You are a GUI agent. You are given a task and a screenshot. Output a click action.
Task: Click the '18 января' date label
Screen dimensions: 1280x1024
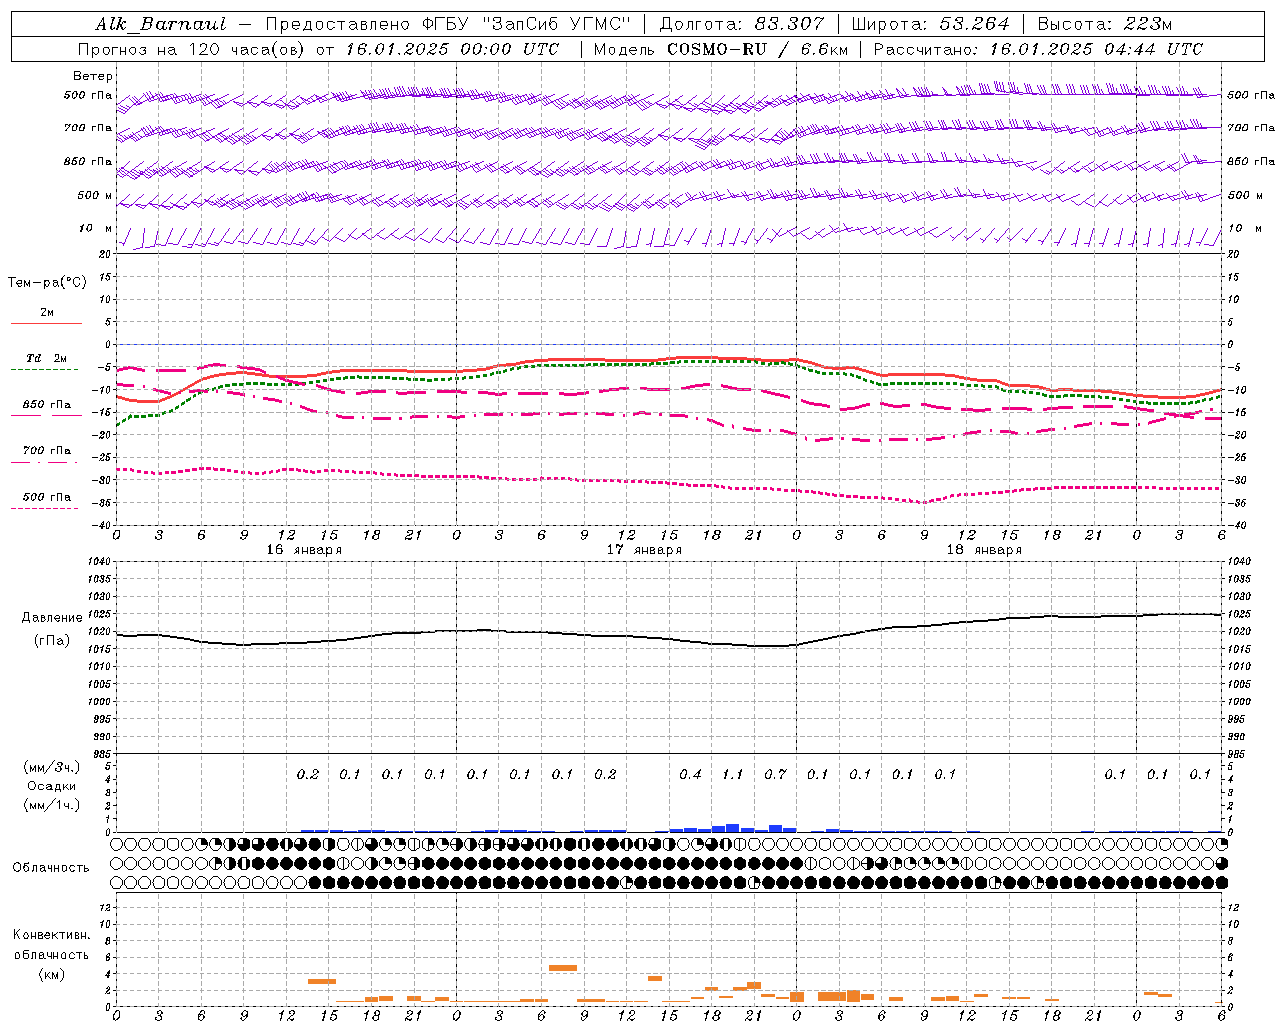984,549
